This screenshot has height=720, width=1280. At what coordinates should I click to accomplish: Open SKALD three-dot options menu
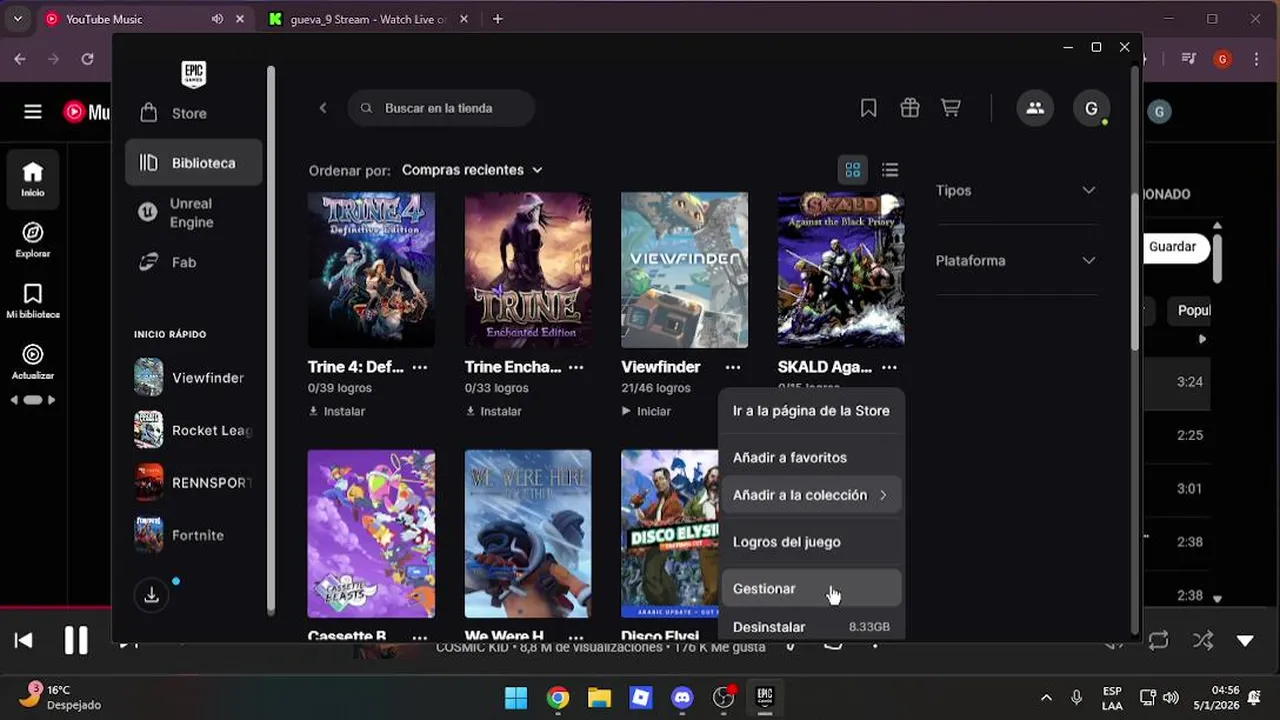click(889, 367)
